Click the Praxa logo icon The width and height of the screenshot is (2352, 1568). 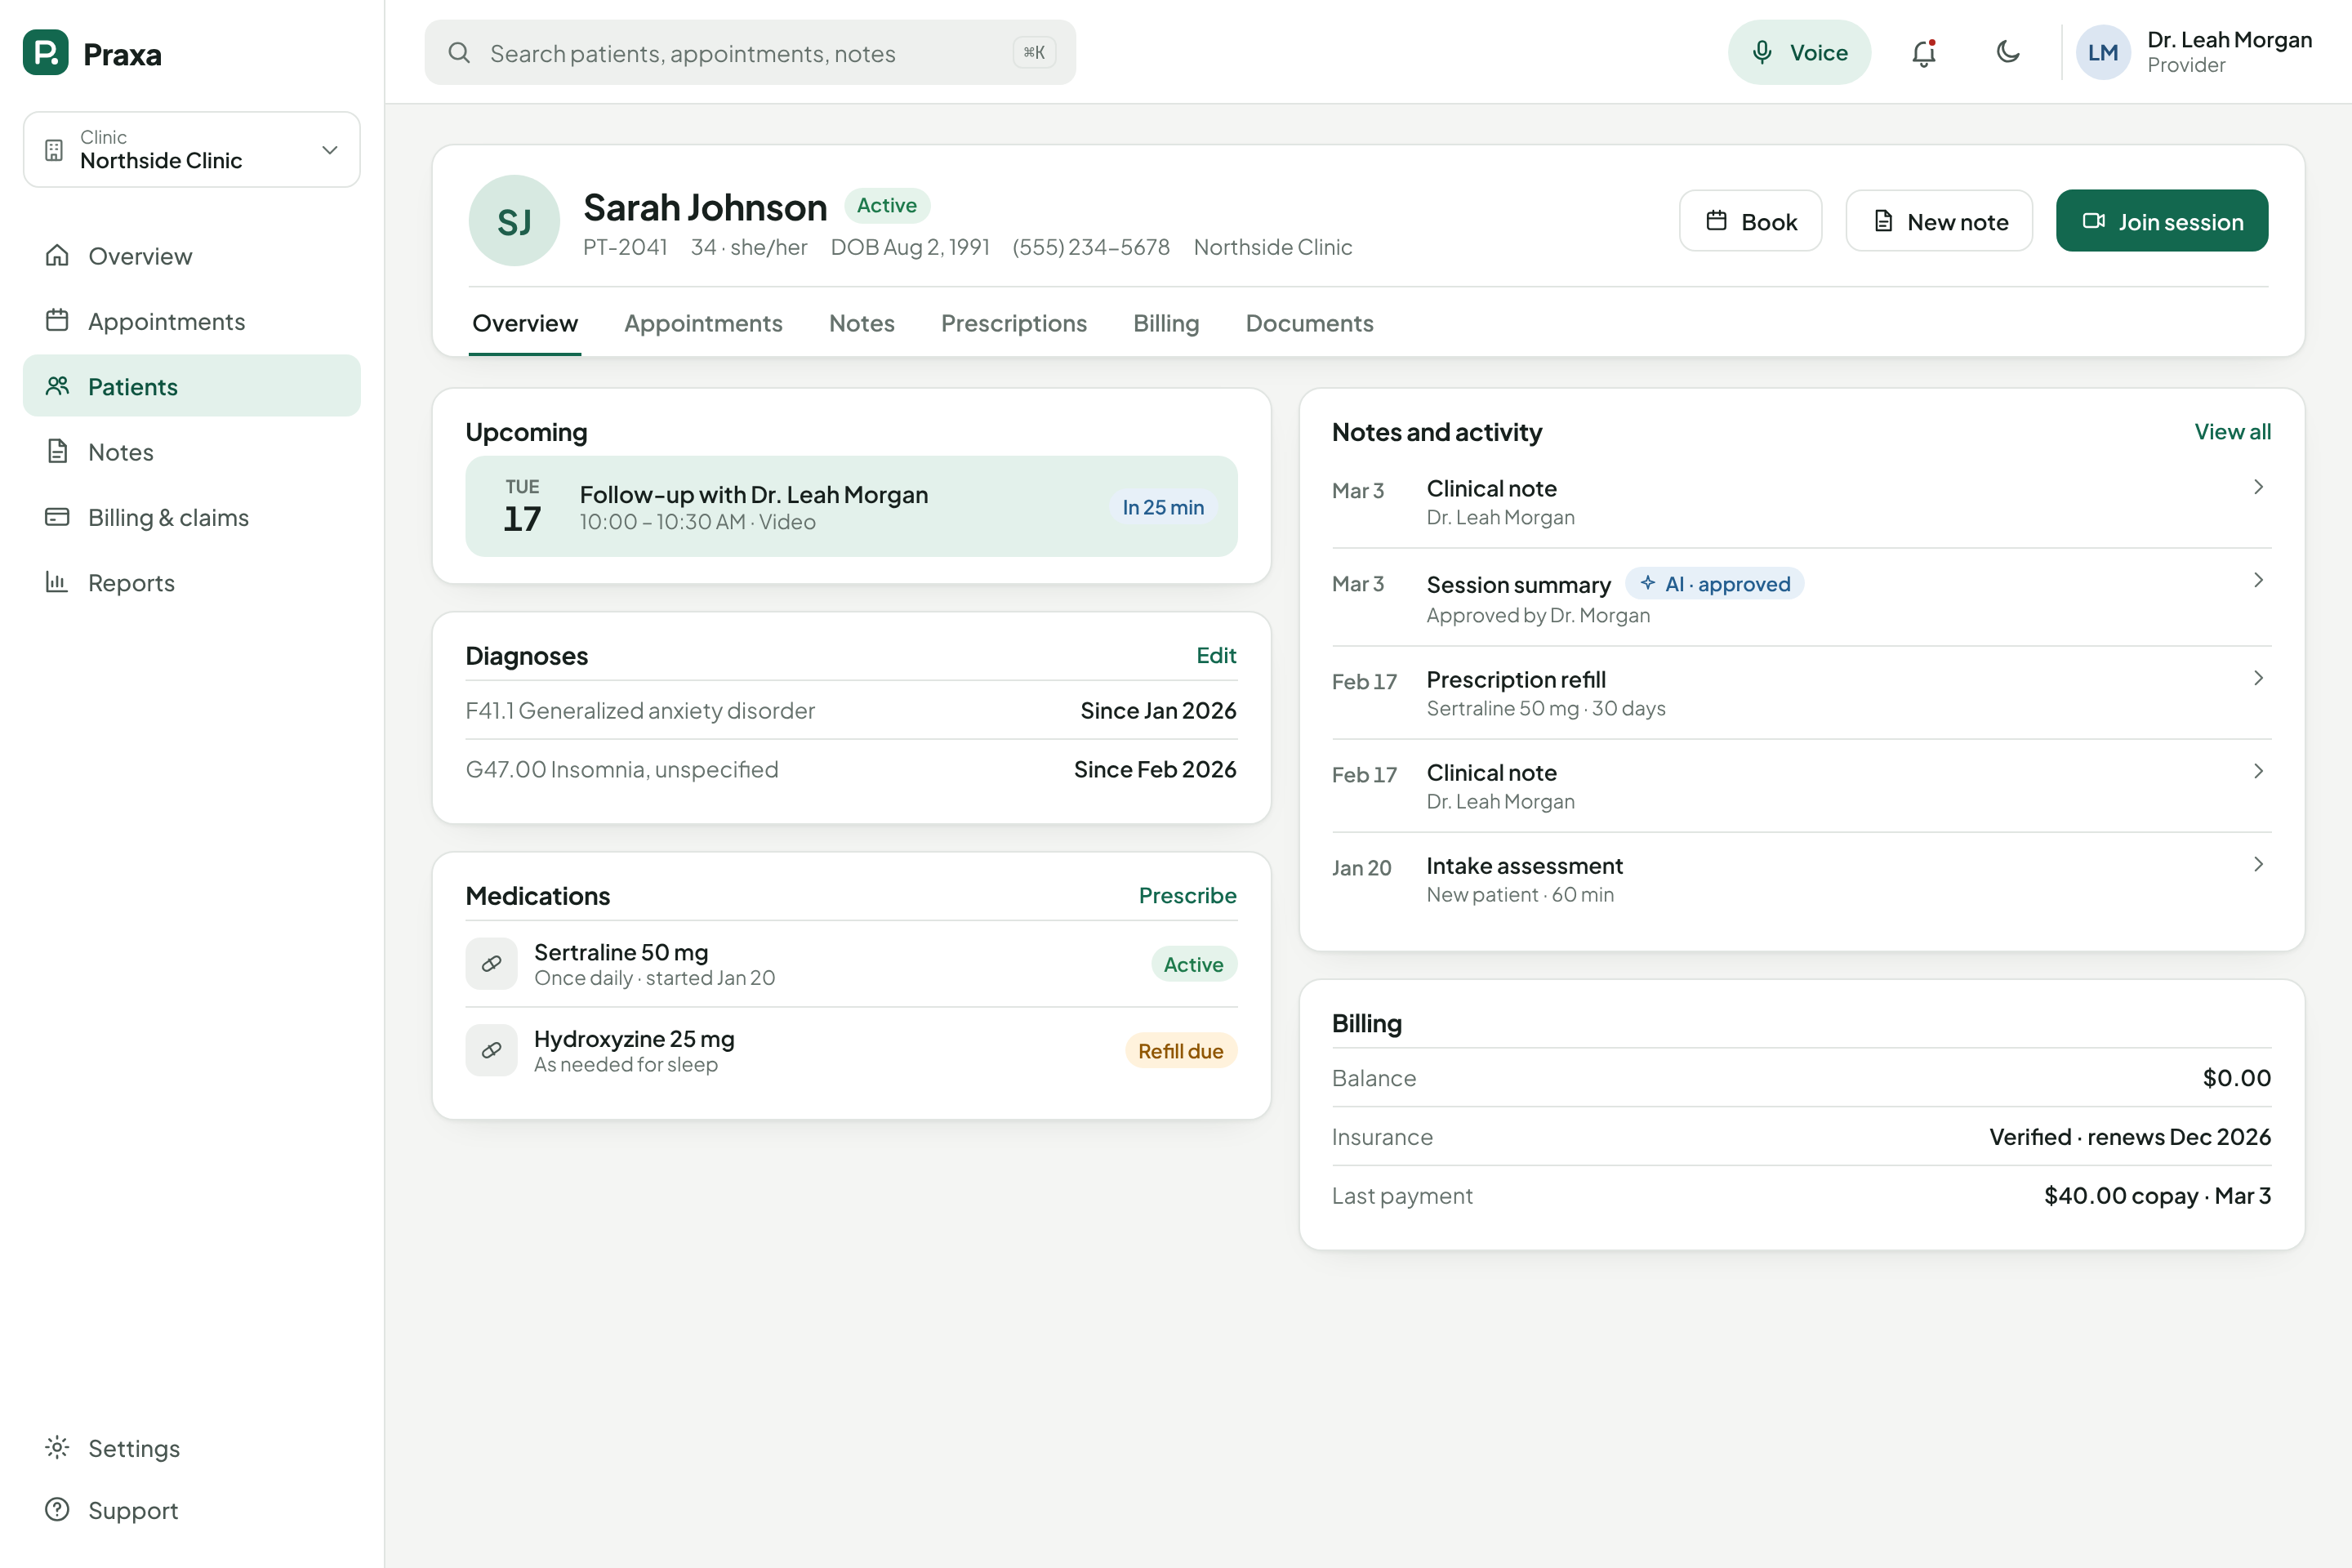coord(46,52)
